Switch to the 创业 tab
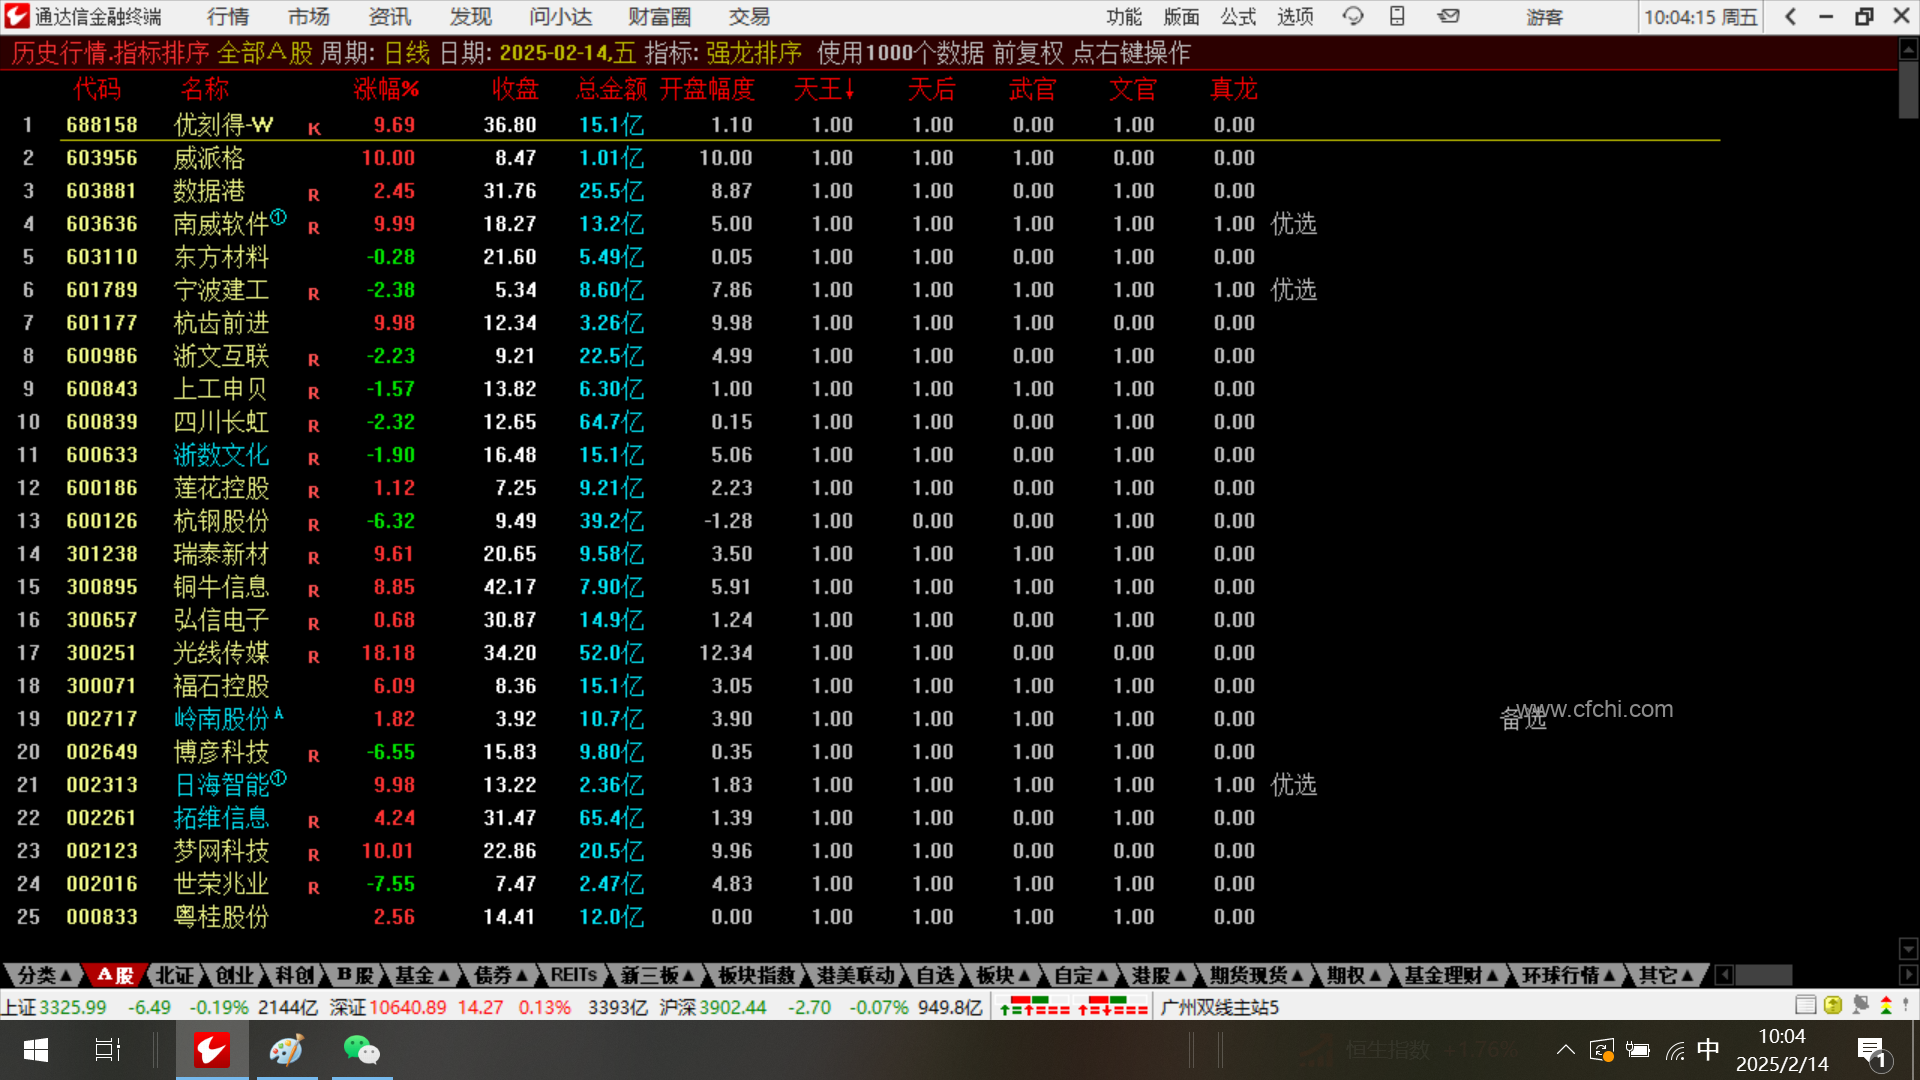Image resolution: width=1920 pixels, height=1080 pixels. pyautogui.click(x=235, y=975)
